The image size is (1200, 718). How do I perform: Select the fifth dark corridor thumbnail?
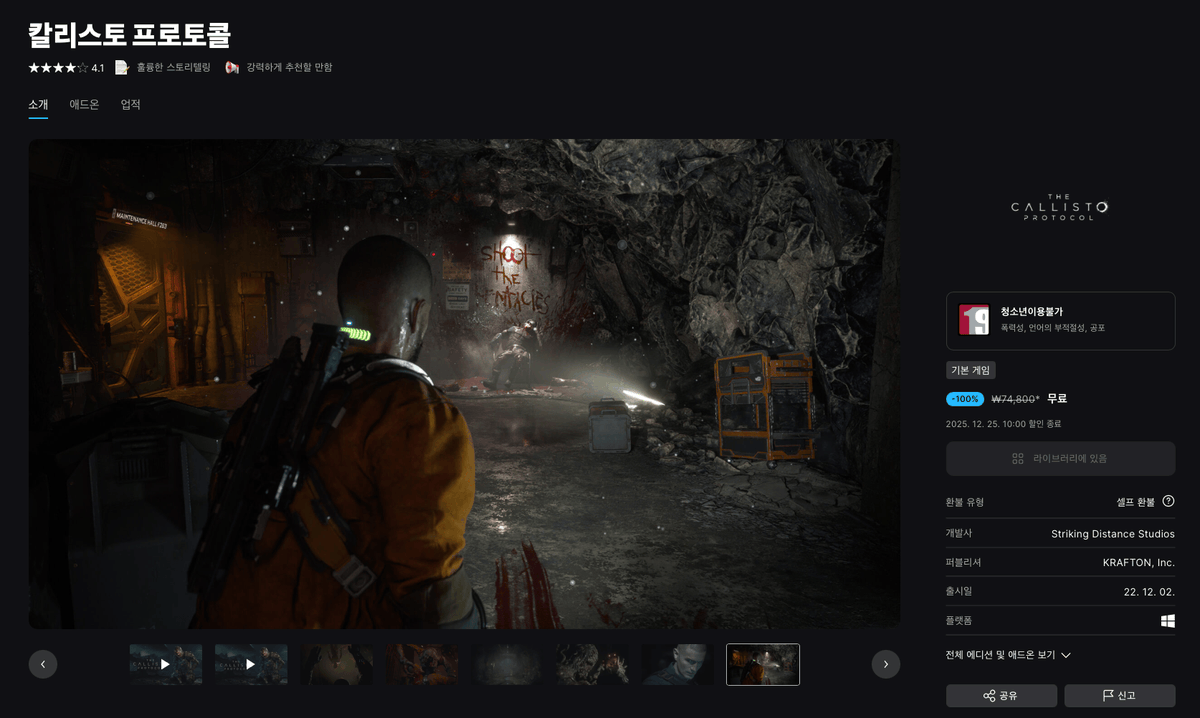coord(507,664)
